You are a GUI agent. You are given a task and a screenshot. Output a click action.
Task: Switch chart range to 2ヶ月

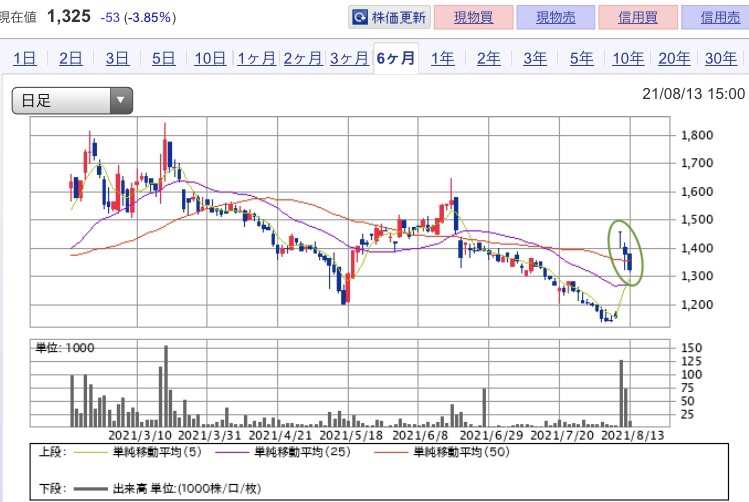pos(303,58)
